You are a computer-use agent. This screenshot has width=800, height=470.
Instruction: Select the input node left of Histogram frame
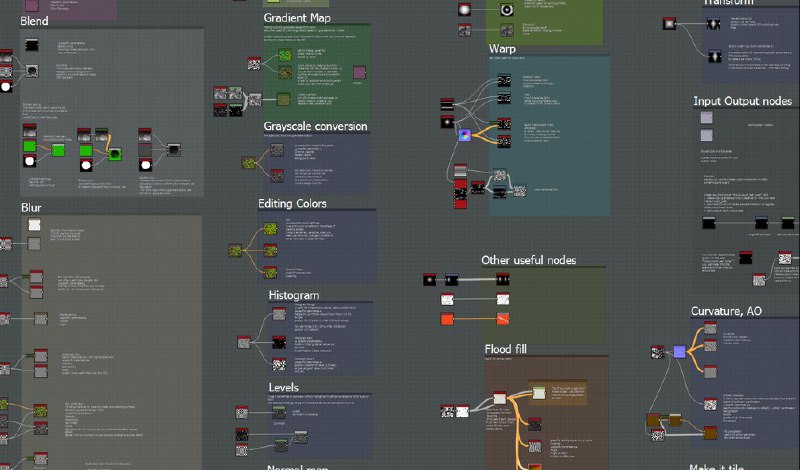coord(244,342)
